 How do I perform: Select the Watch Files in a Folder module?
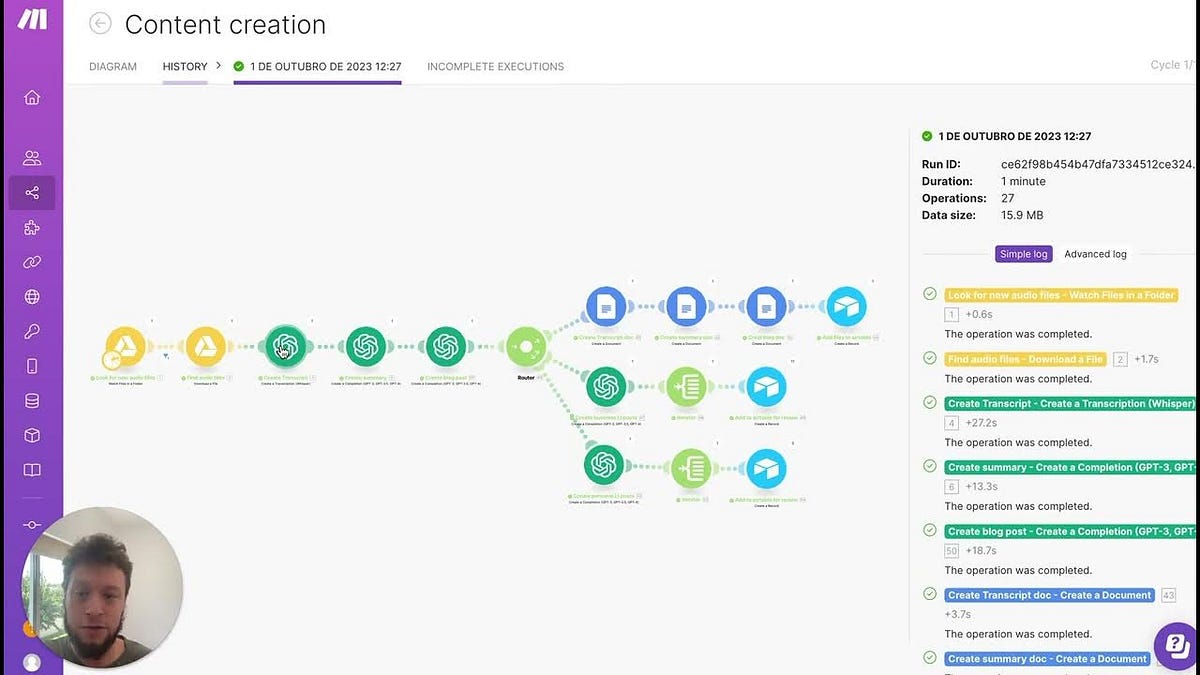pyautogui.click(x=125, y=345)
